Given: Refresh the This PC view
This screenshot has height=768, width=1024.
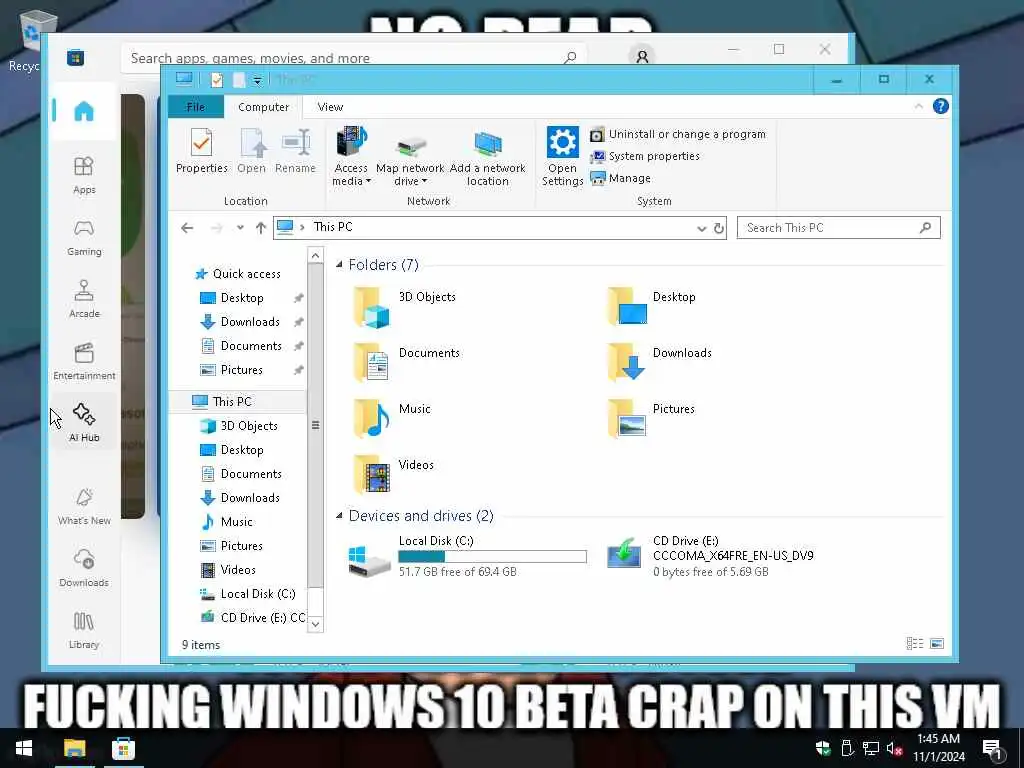Looking at the screenshot, I should tap(718, 229).
